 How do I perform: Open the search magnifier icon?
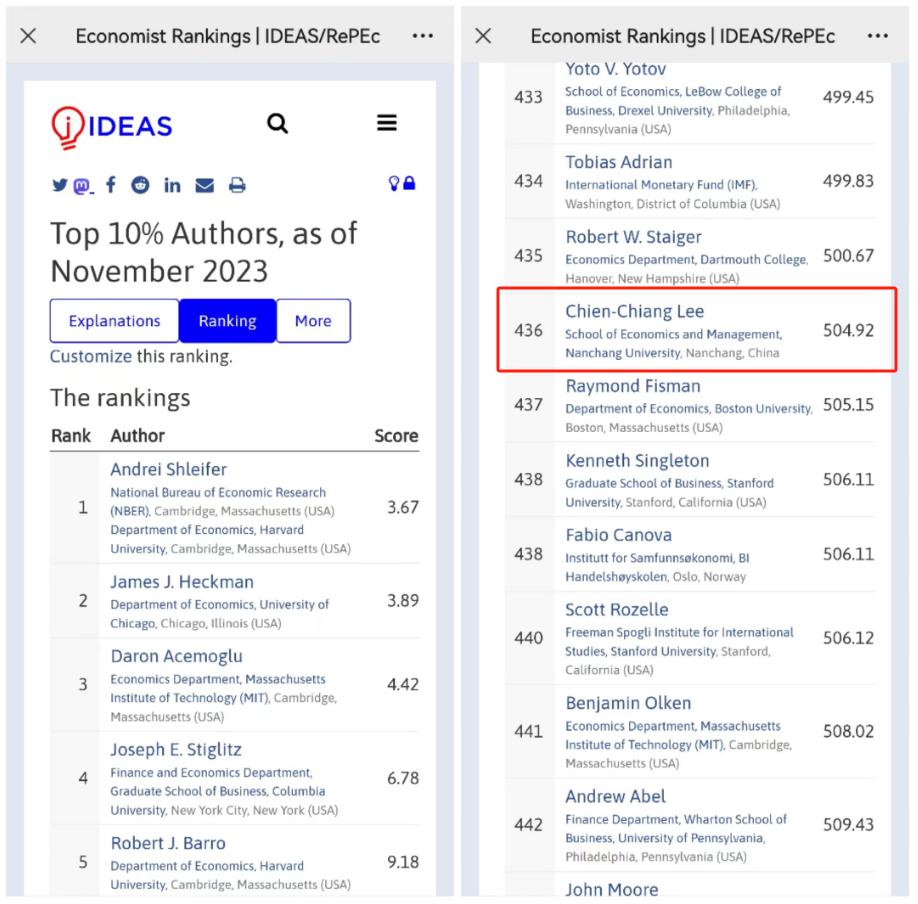278,124
